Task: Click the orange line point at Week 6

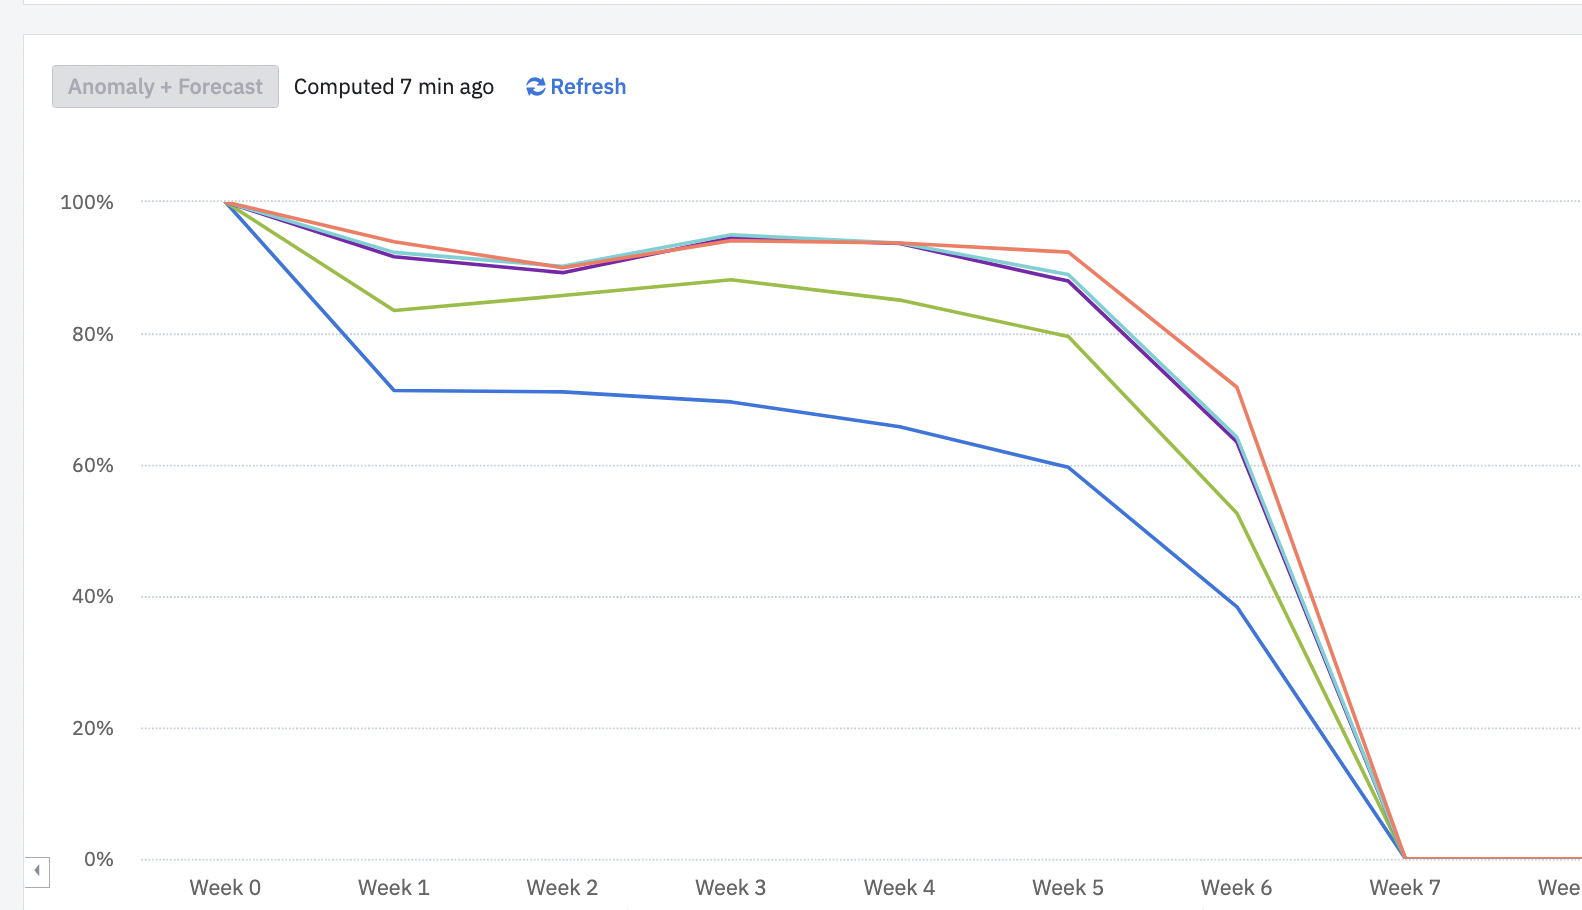Action: 1237,387
